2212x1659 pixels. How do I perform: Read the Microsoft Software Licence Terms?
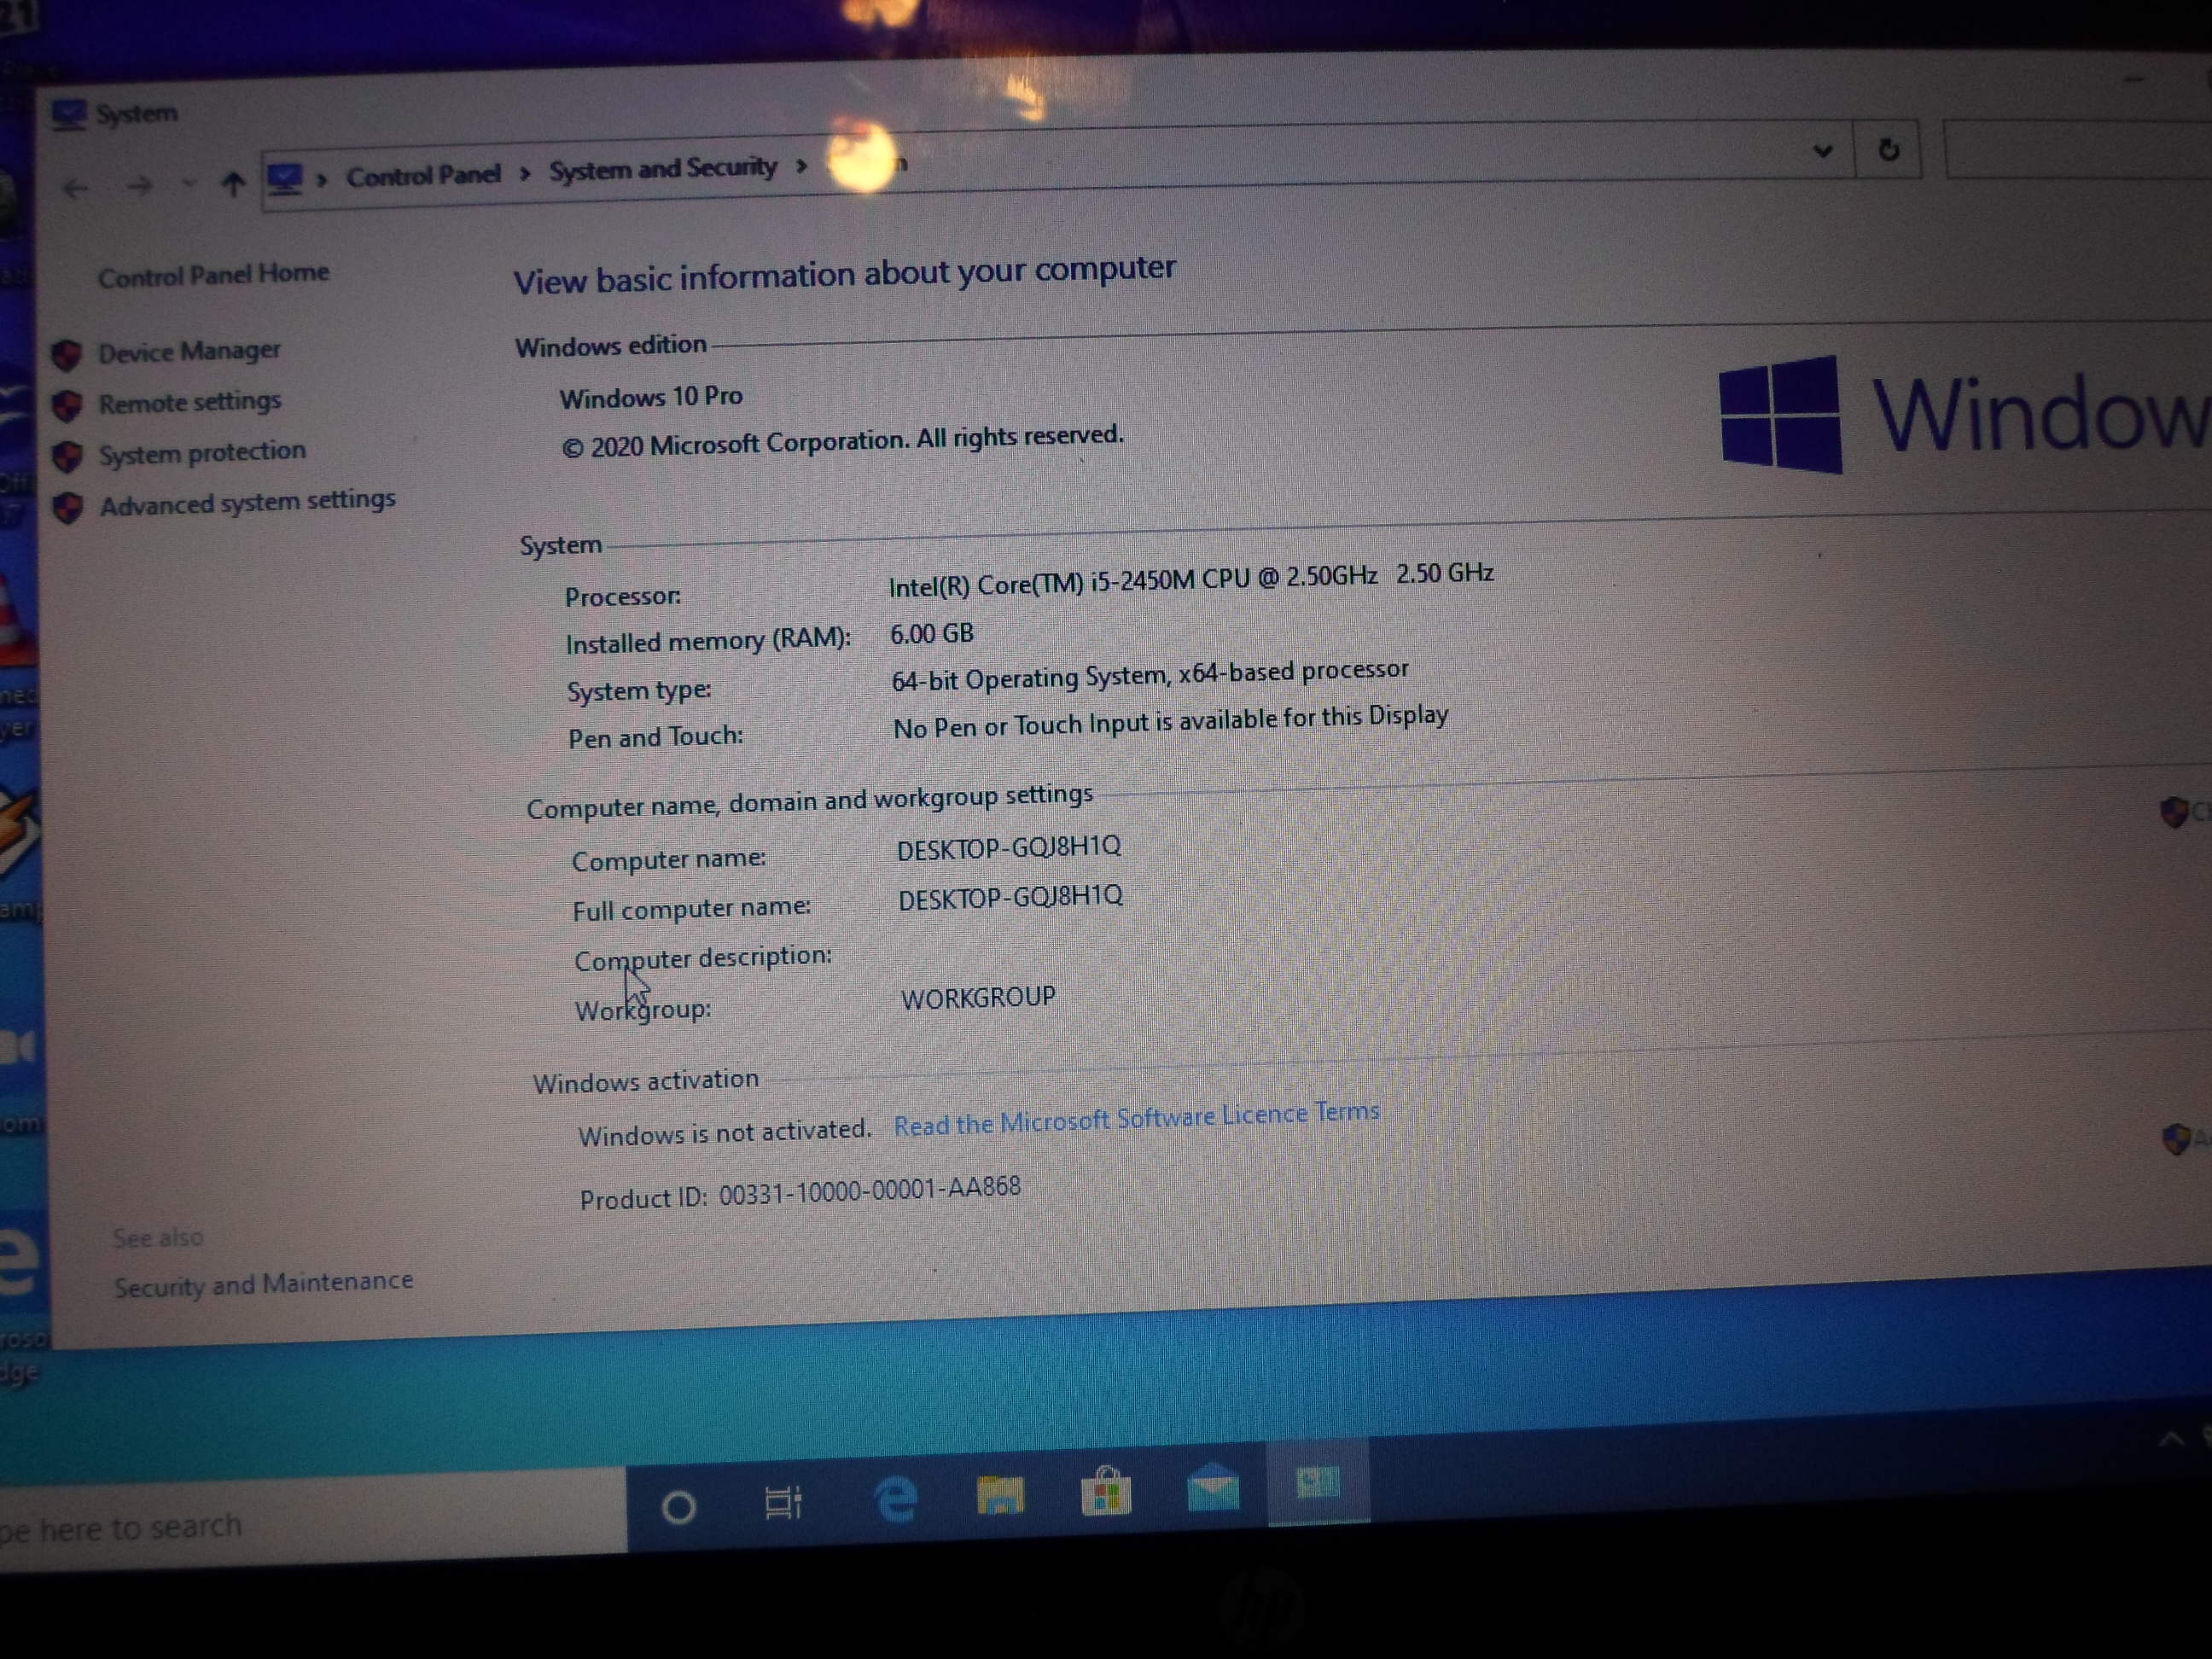click(x=1136, y=1118)
